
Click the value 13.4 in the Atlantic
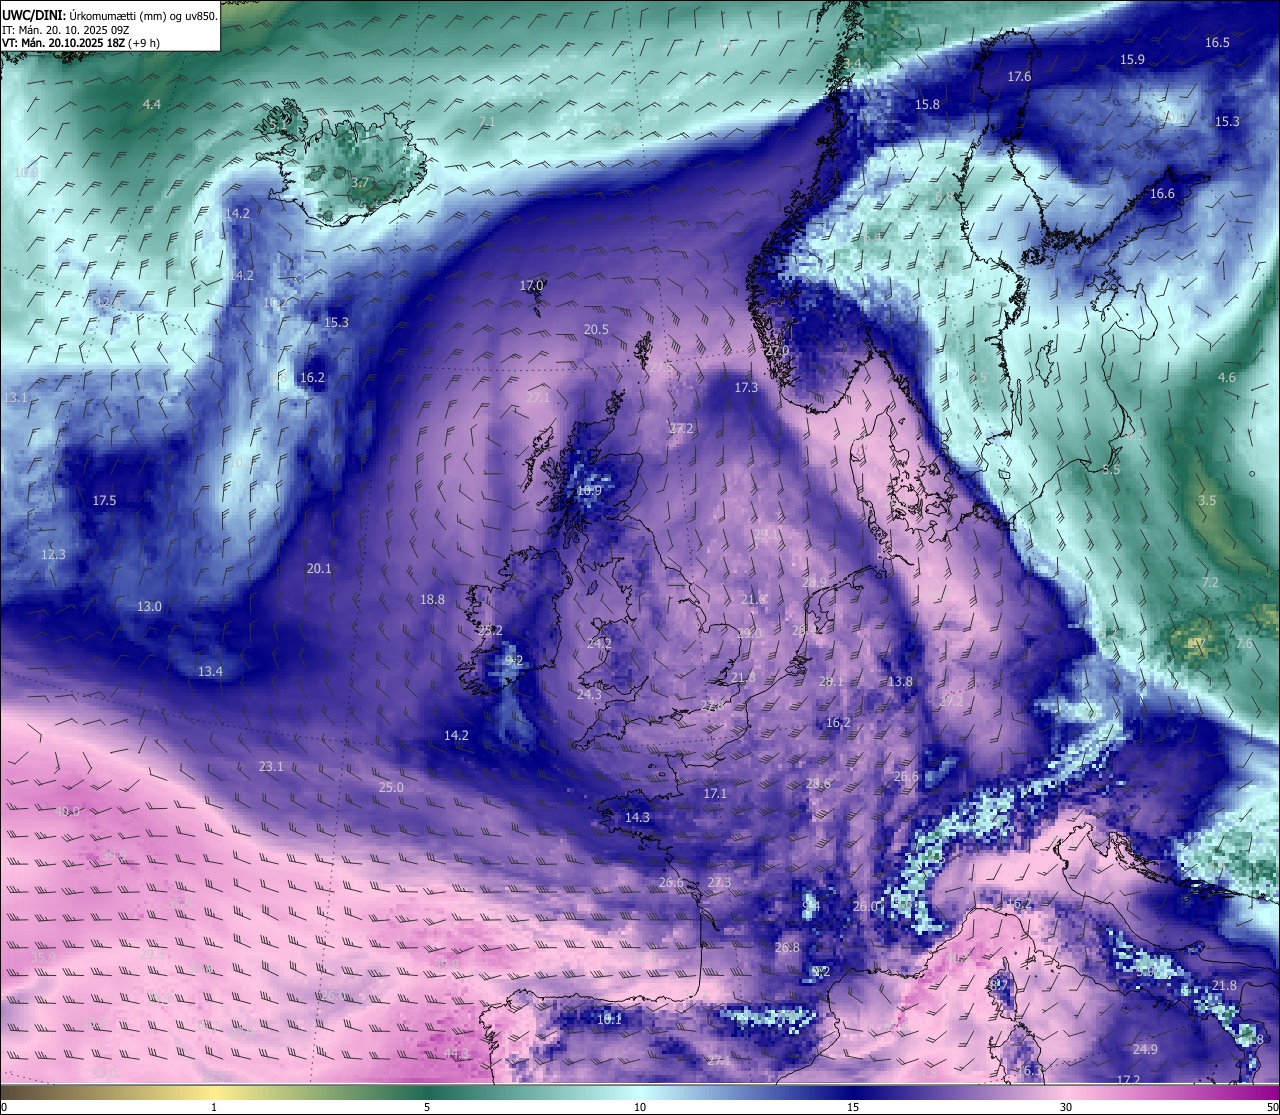click(210, 671)
